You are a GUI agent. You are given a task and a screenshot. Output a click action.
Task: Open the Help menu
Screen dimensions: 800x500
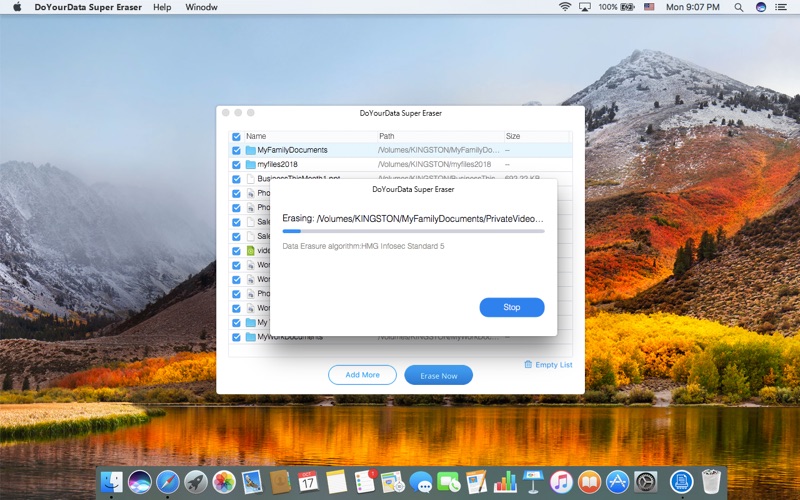[162, 7]
